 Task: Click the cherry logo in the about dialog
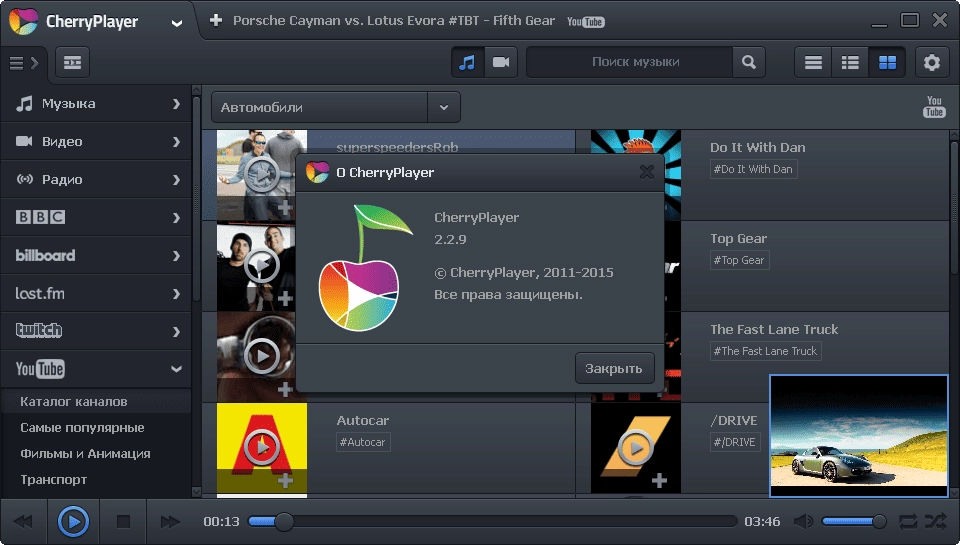pos(364,268)
